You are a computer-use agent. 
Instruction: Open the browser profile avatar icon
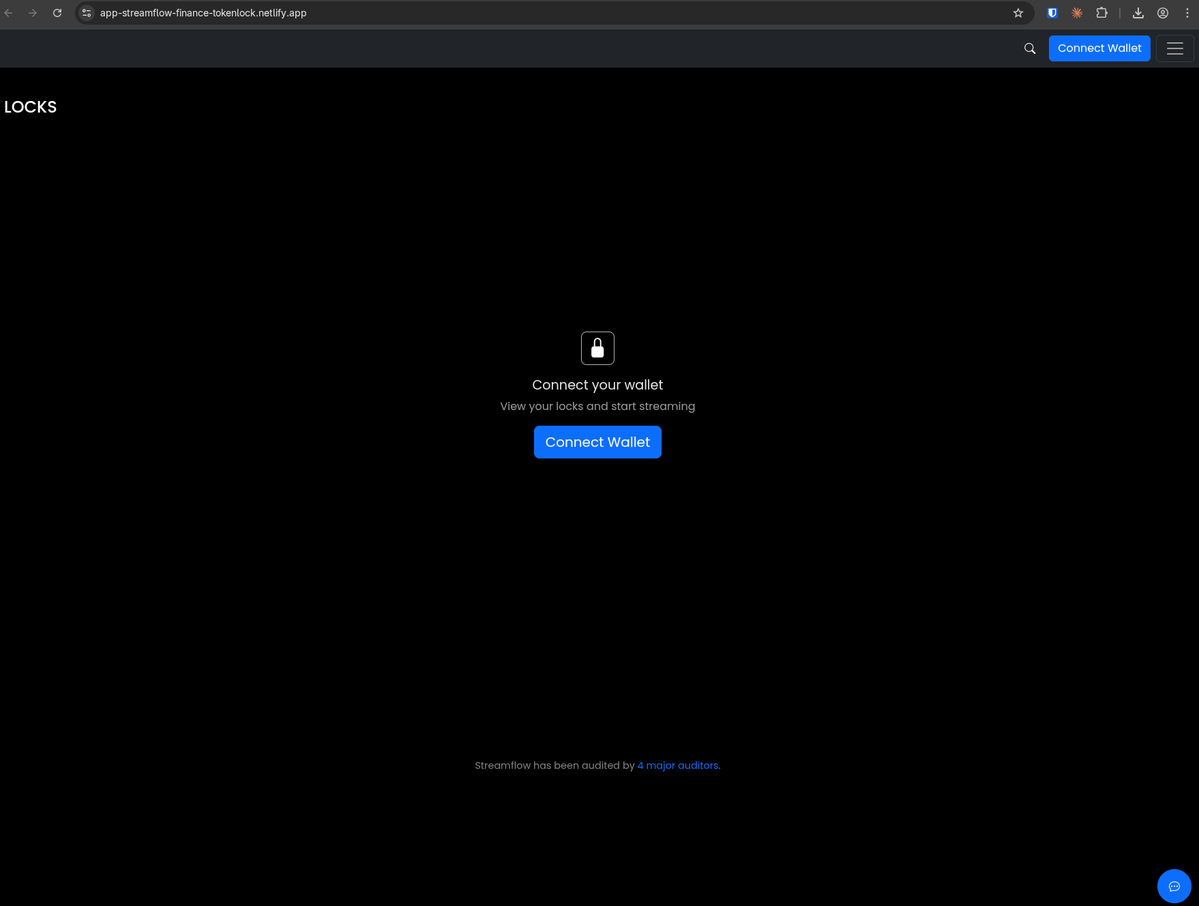click(1162, 13)
